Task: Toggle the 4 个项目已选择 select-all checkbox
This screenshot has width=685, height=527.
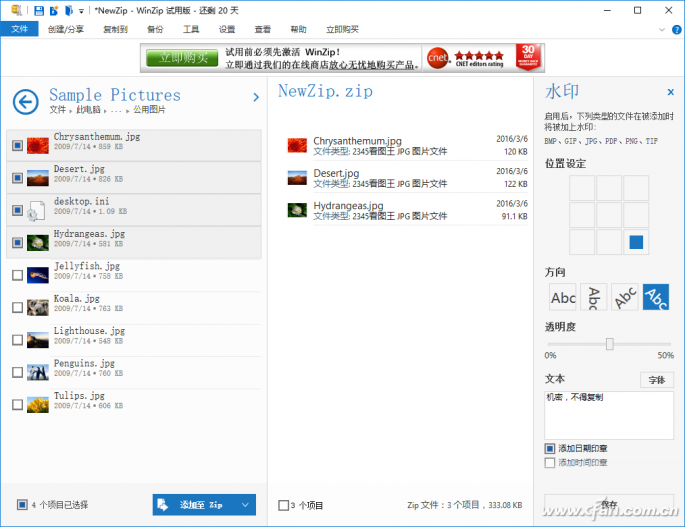Action: tap(22, 505)
